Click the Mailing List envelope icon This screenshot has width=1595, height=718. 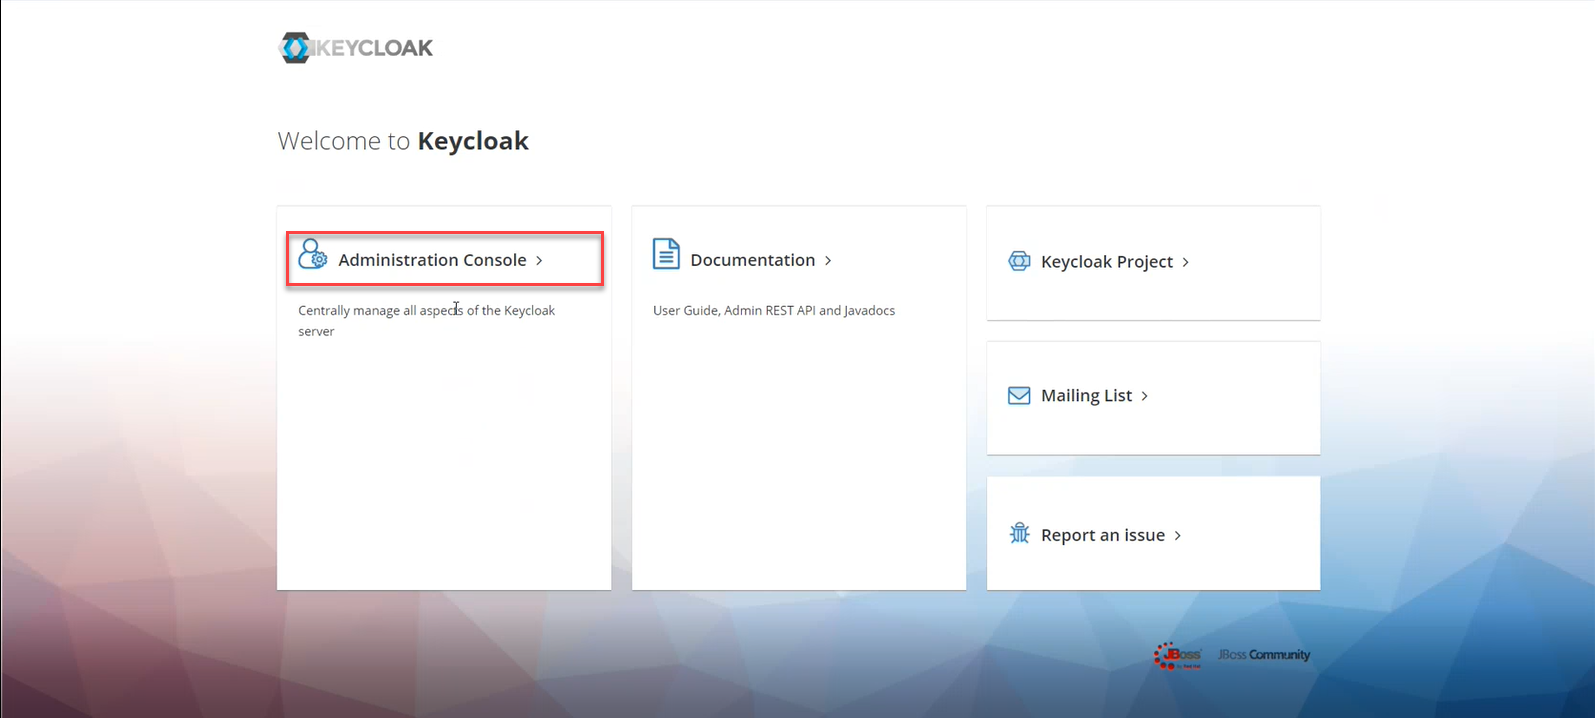click(1019, 395)
